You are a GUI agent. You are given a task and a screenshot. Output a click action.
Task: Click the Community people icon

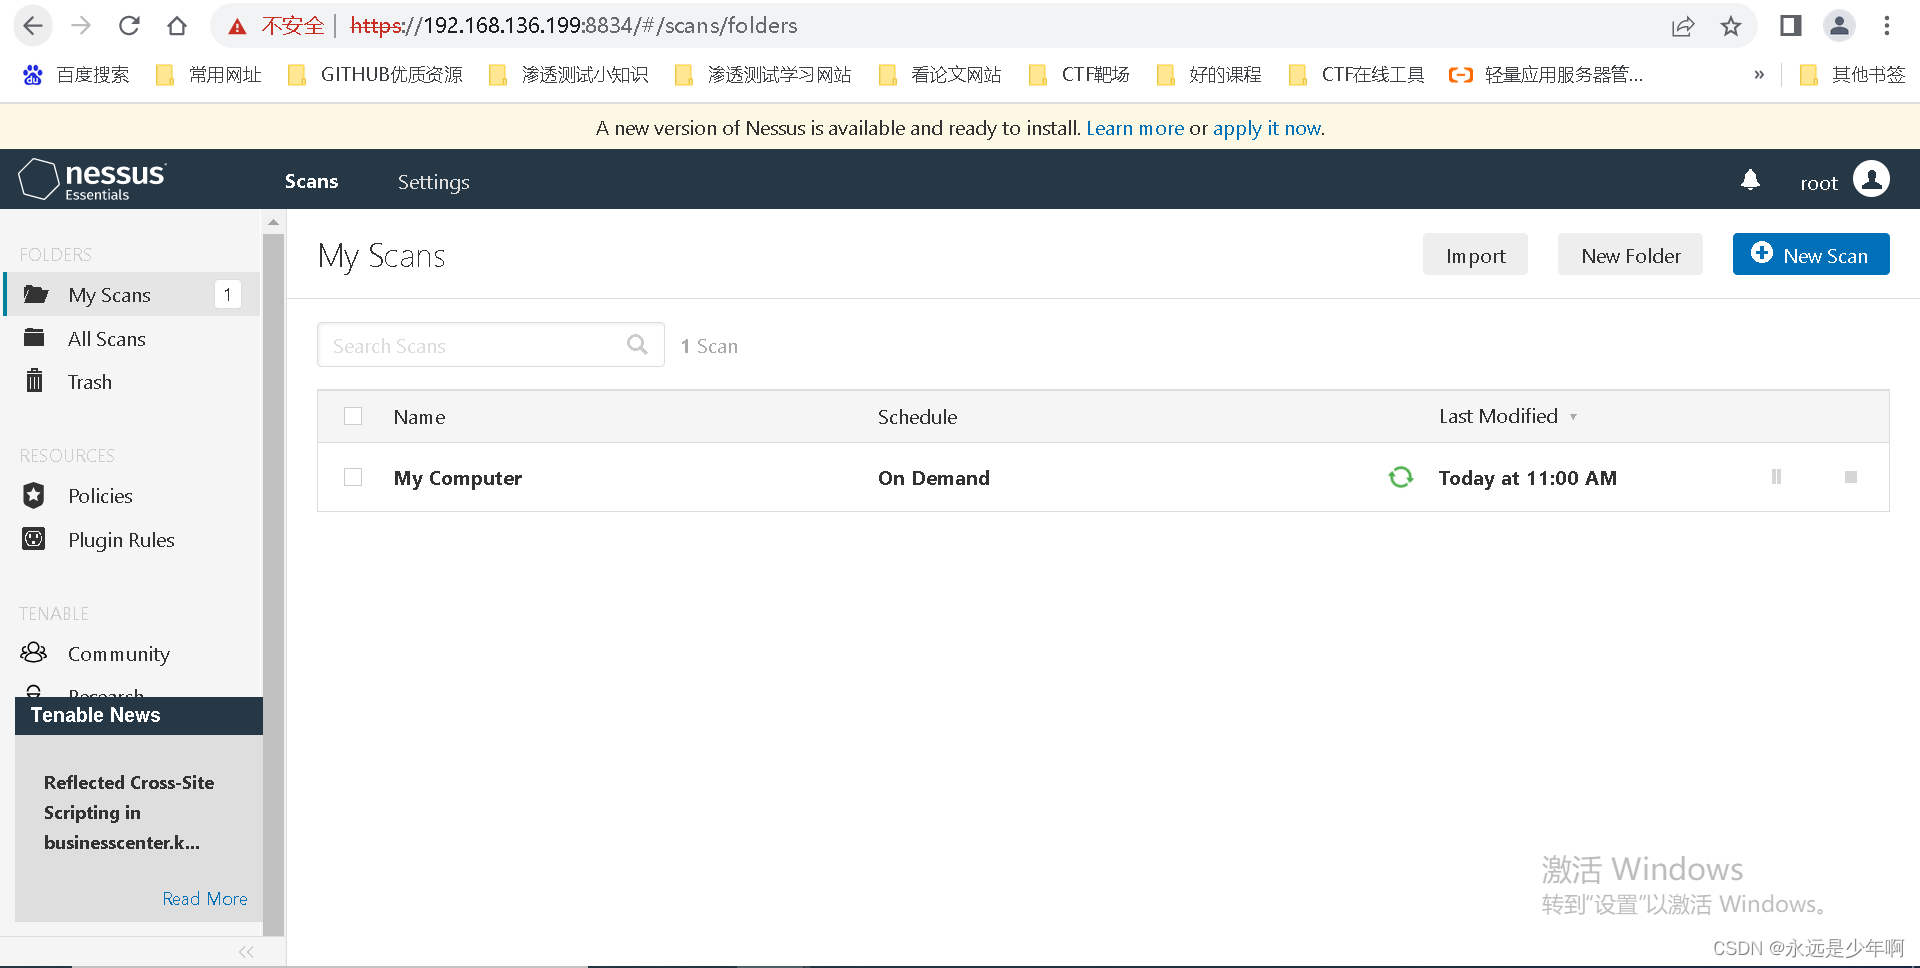click(34, 653)
